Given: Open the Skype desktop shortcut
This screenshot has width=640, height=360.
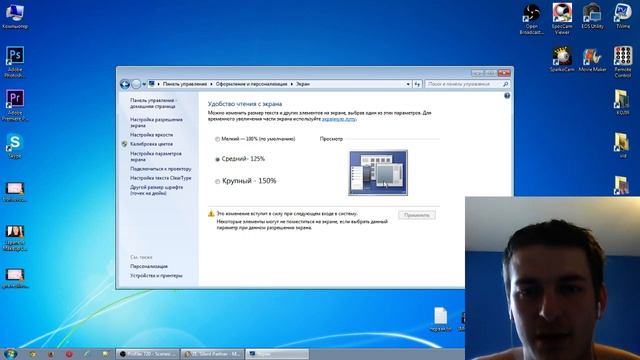Looking at the screenshot, I should click(15, 146).
